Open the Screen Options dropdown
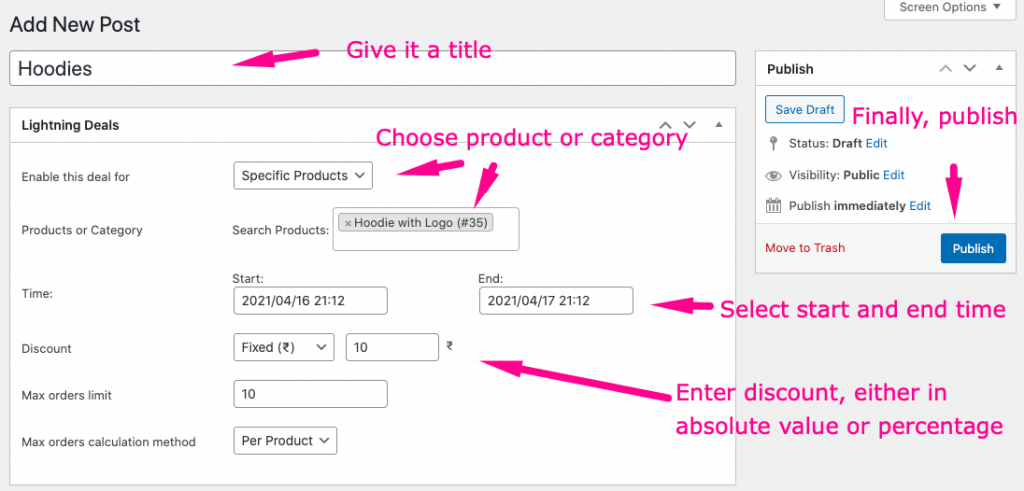 [949, 8]
